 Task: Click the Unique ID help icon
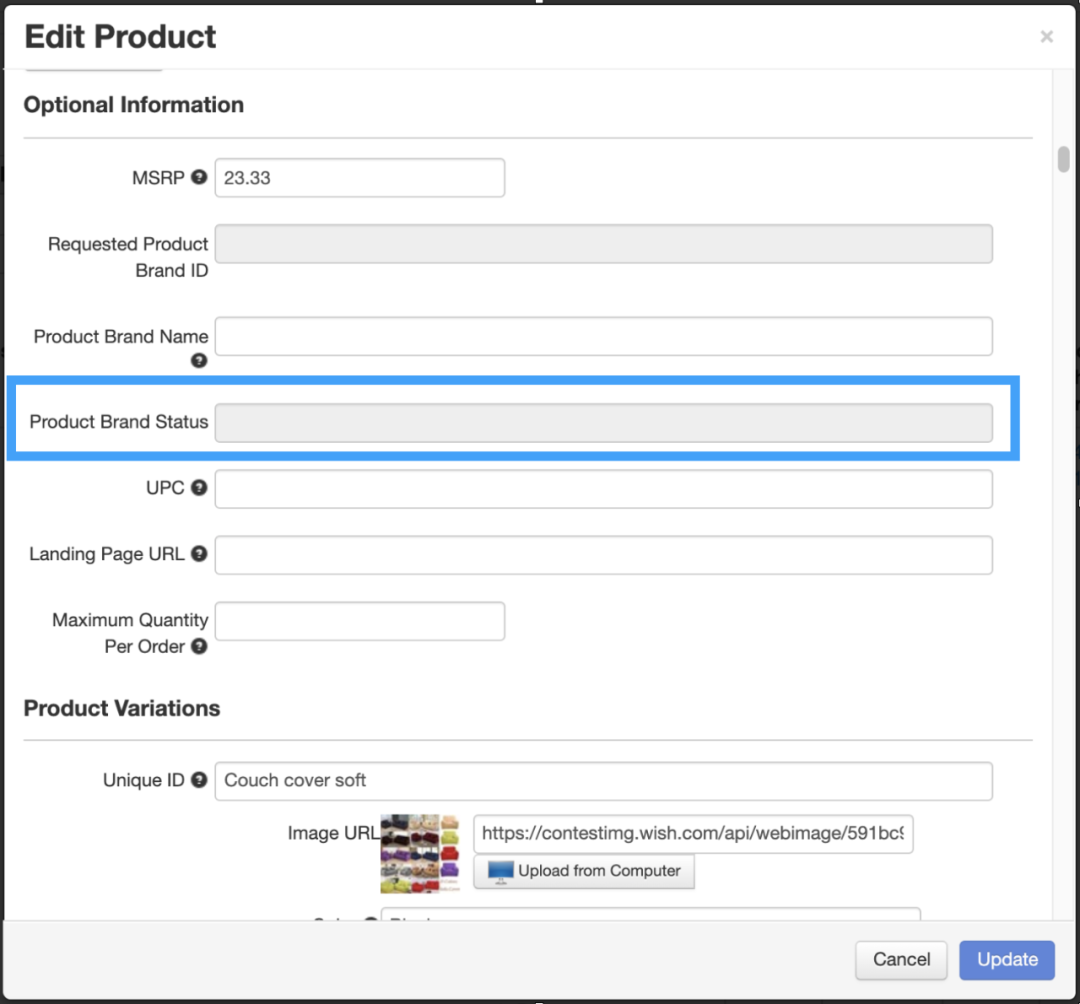coord(199,780)
